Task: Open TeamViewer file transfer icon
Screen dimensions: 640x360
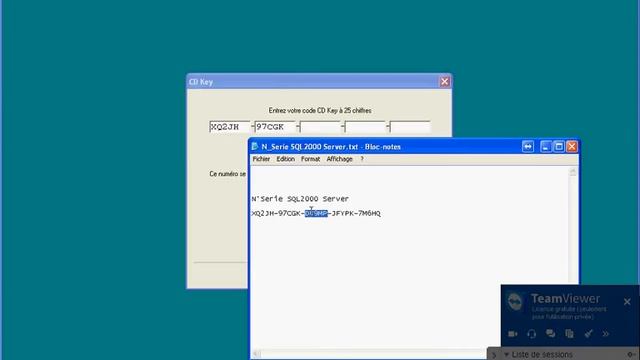Action: point(569,334)
